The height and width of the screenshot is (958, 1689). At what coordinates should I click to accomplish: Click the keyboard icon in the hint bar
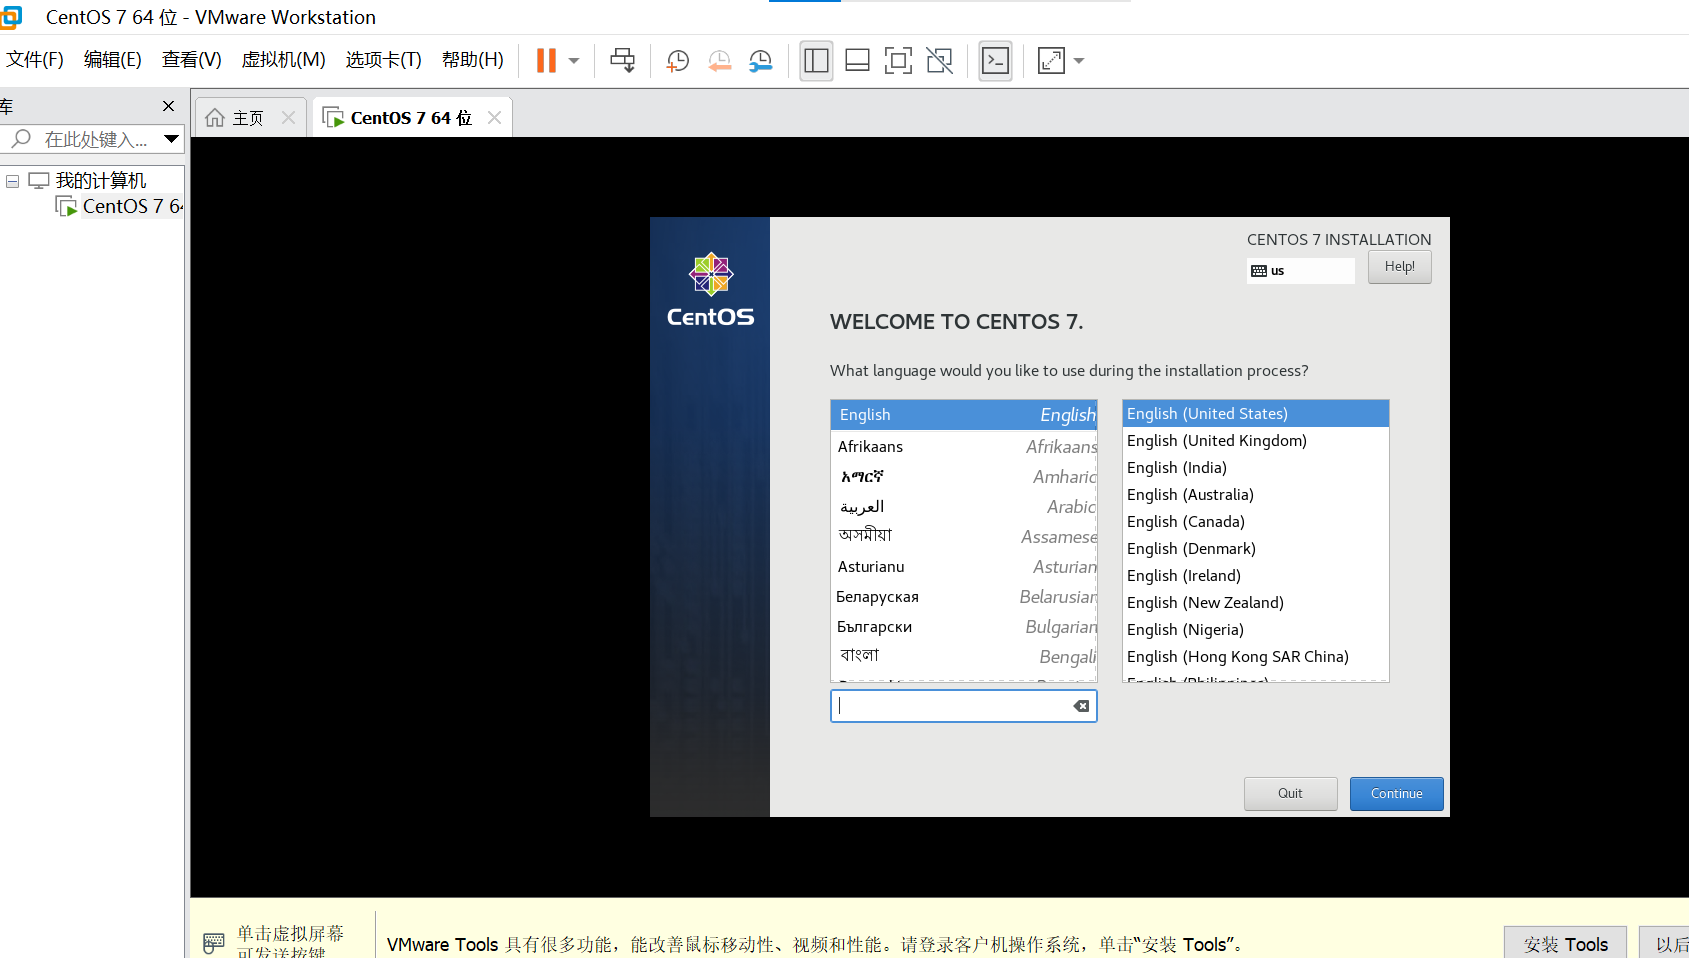click(214, 943)
